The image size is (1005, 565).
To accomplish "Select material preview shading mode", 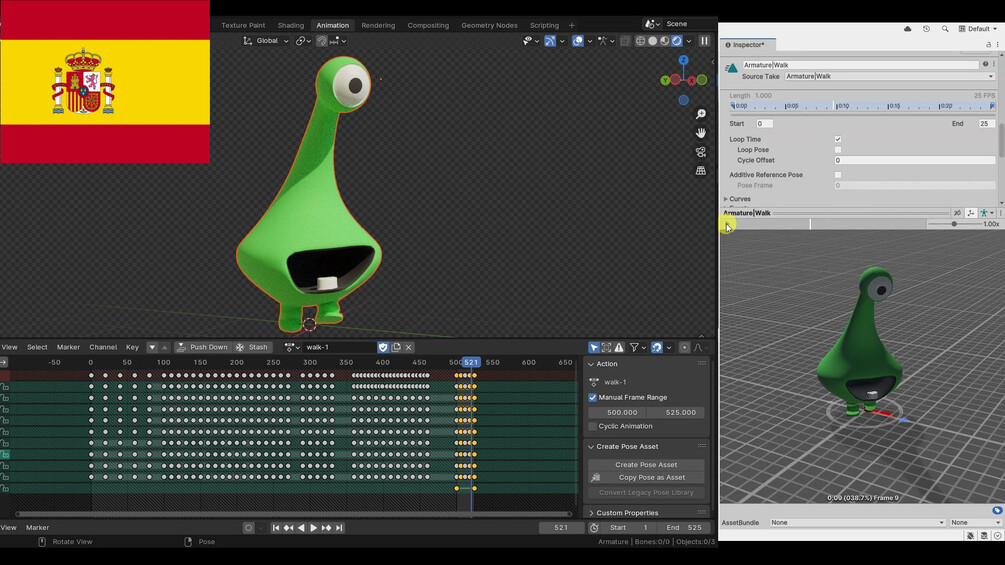I will [x=665, y=40].
